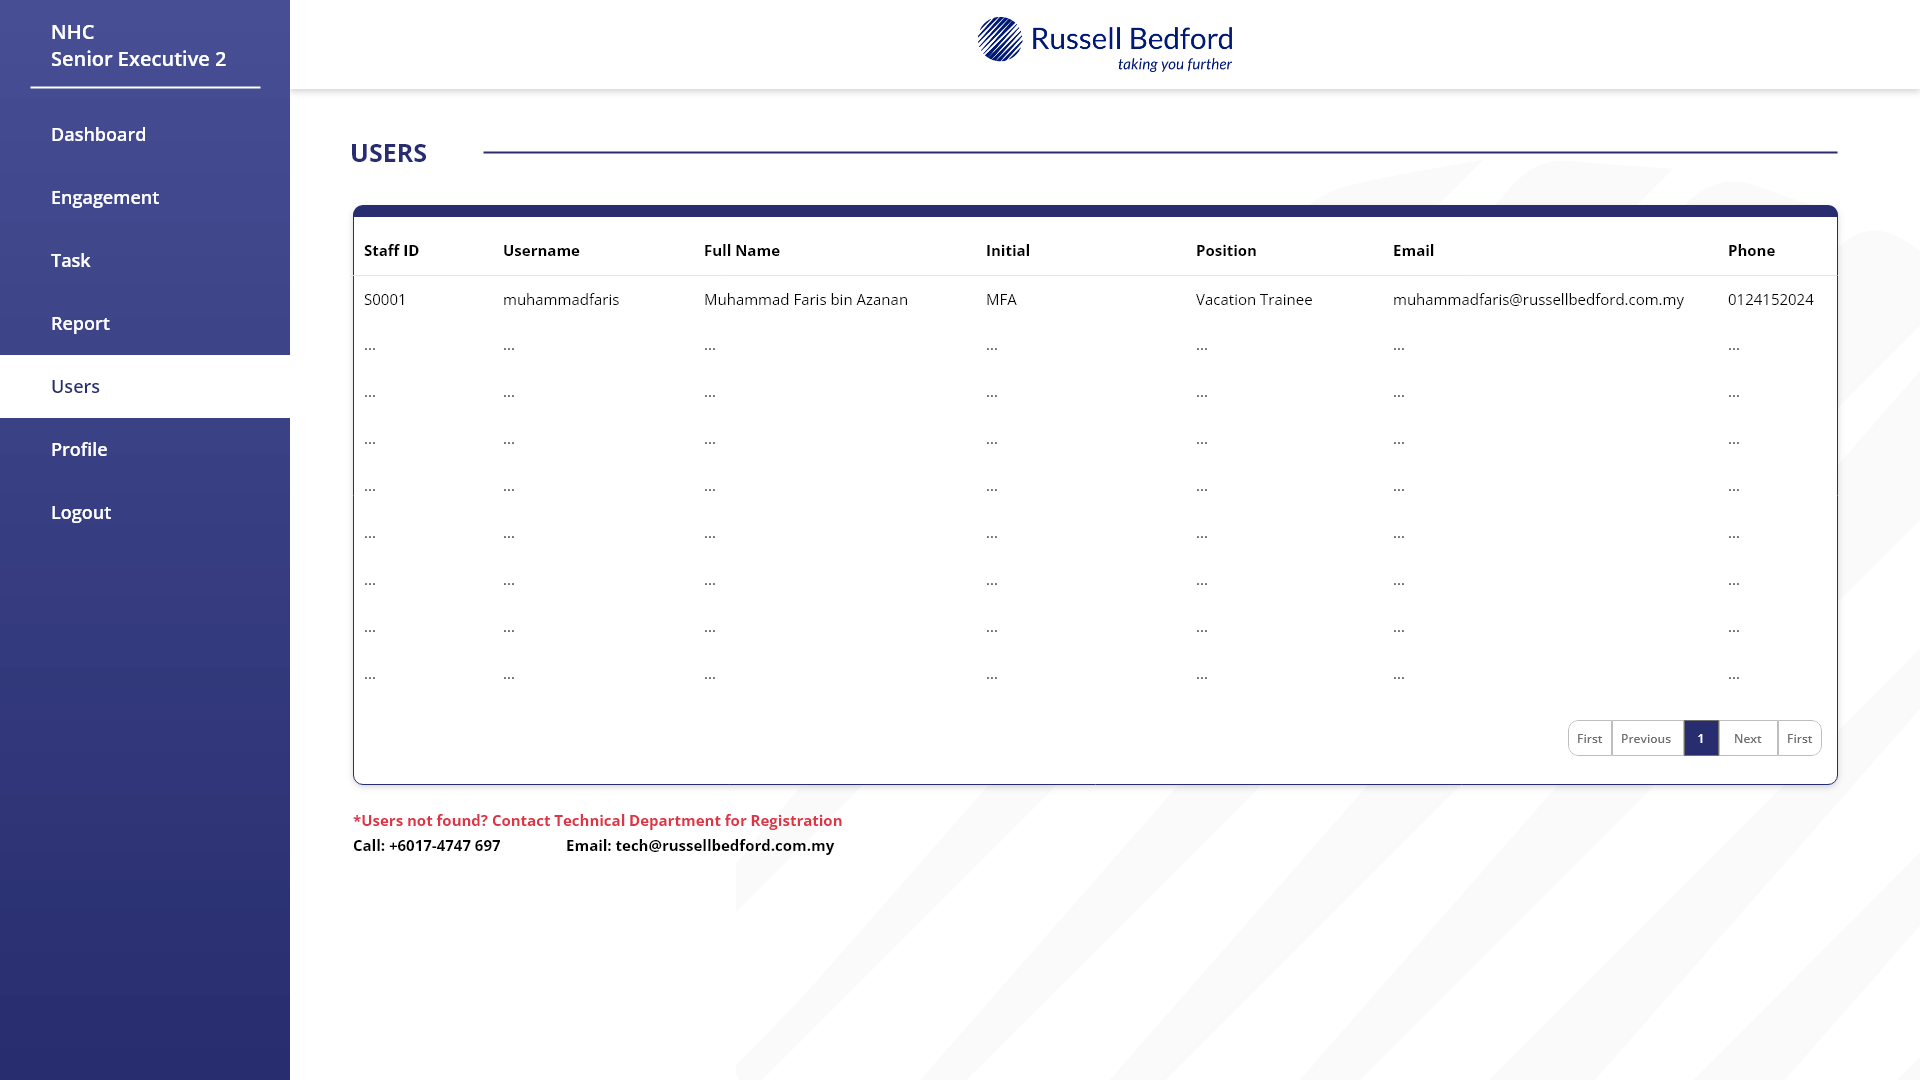The height and width of the screenshot is (1080, 1920).
Task: Click the rightmost First pagination button
Action: click(1799, 738)
